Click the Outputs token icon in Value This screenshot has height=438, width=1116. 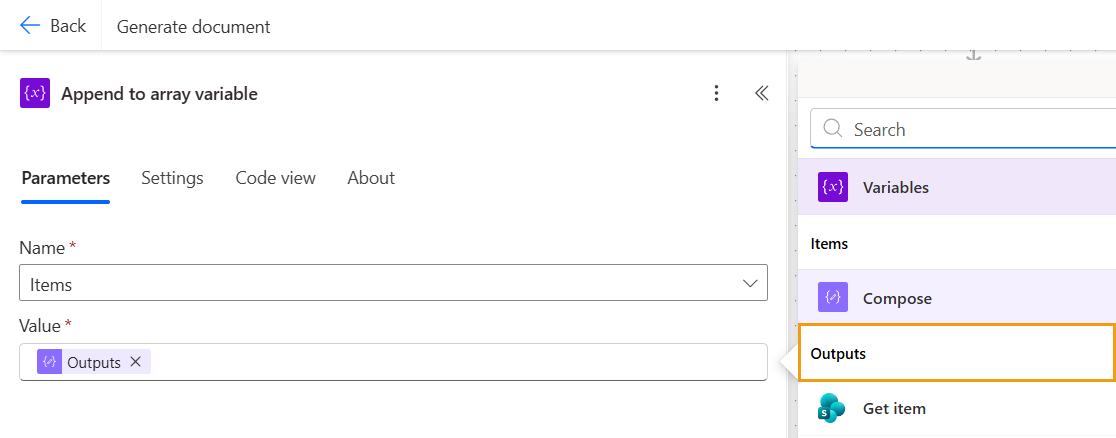point(49,362)
